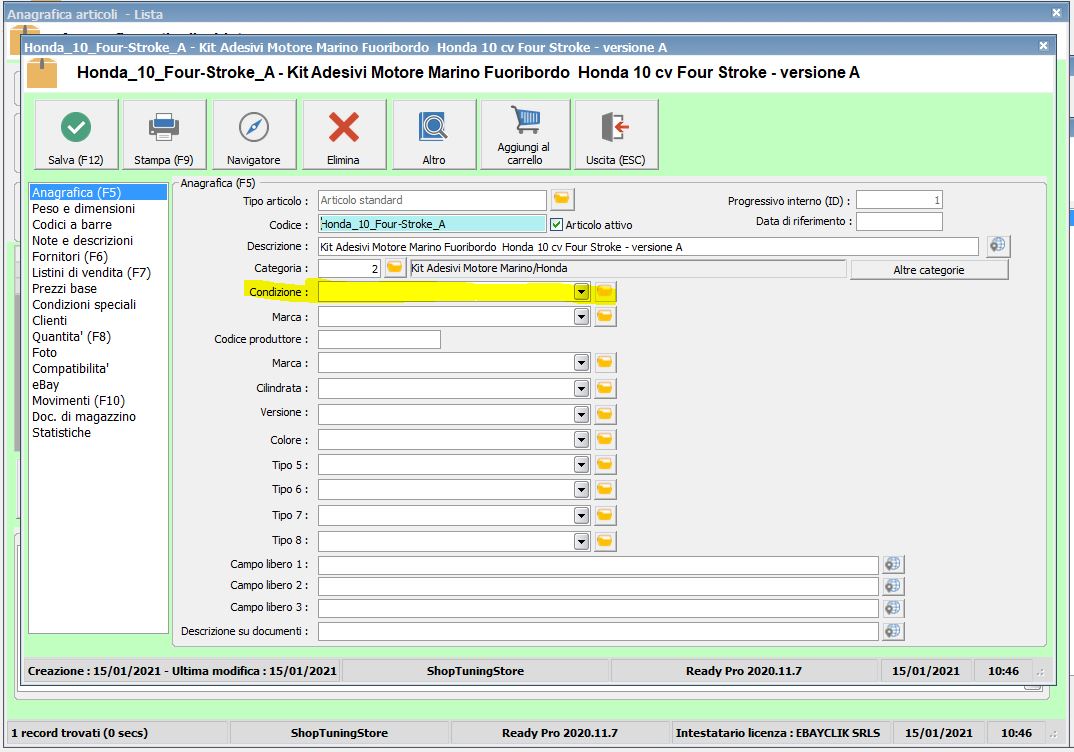
Task: Open the Altro toolbar button
Action: (434, 134)
